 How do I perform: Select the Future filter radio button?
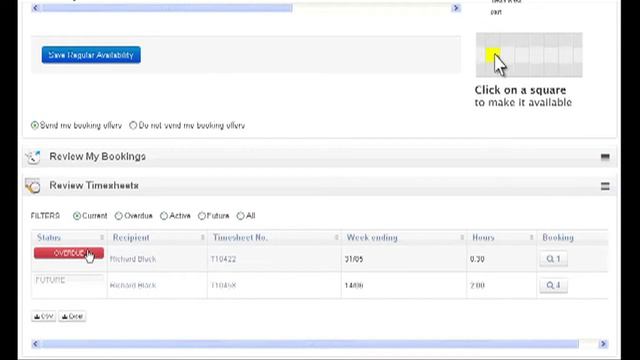pyautogui.click(x=202, y=216)
